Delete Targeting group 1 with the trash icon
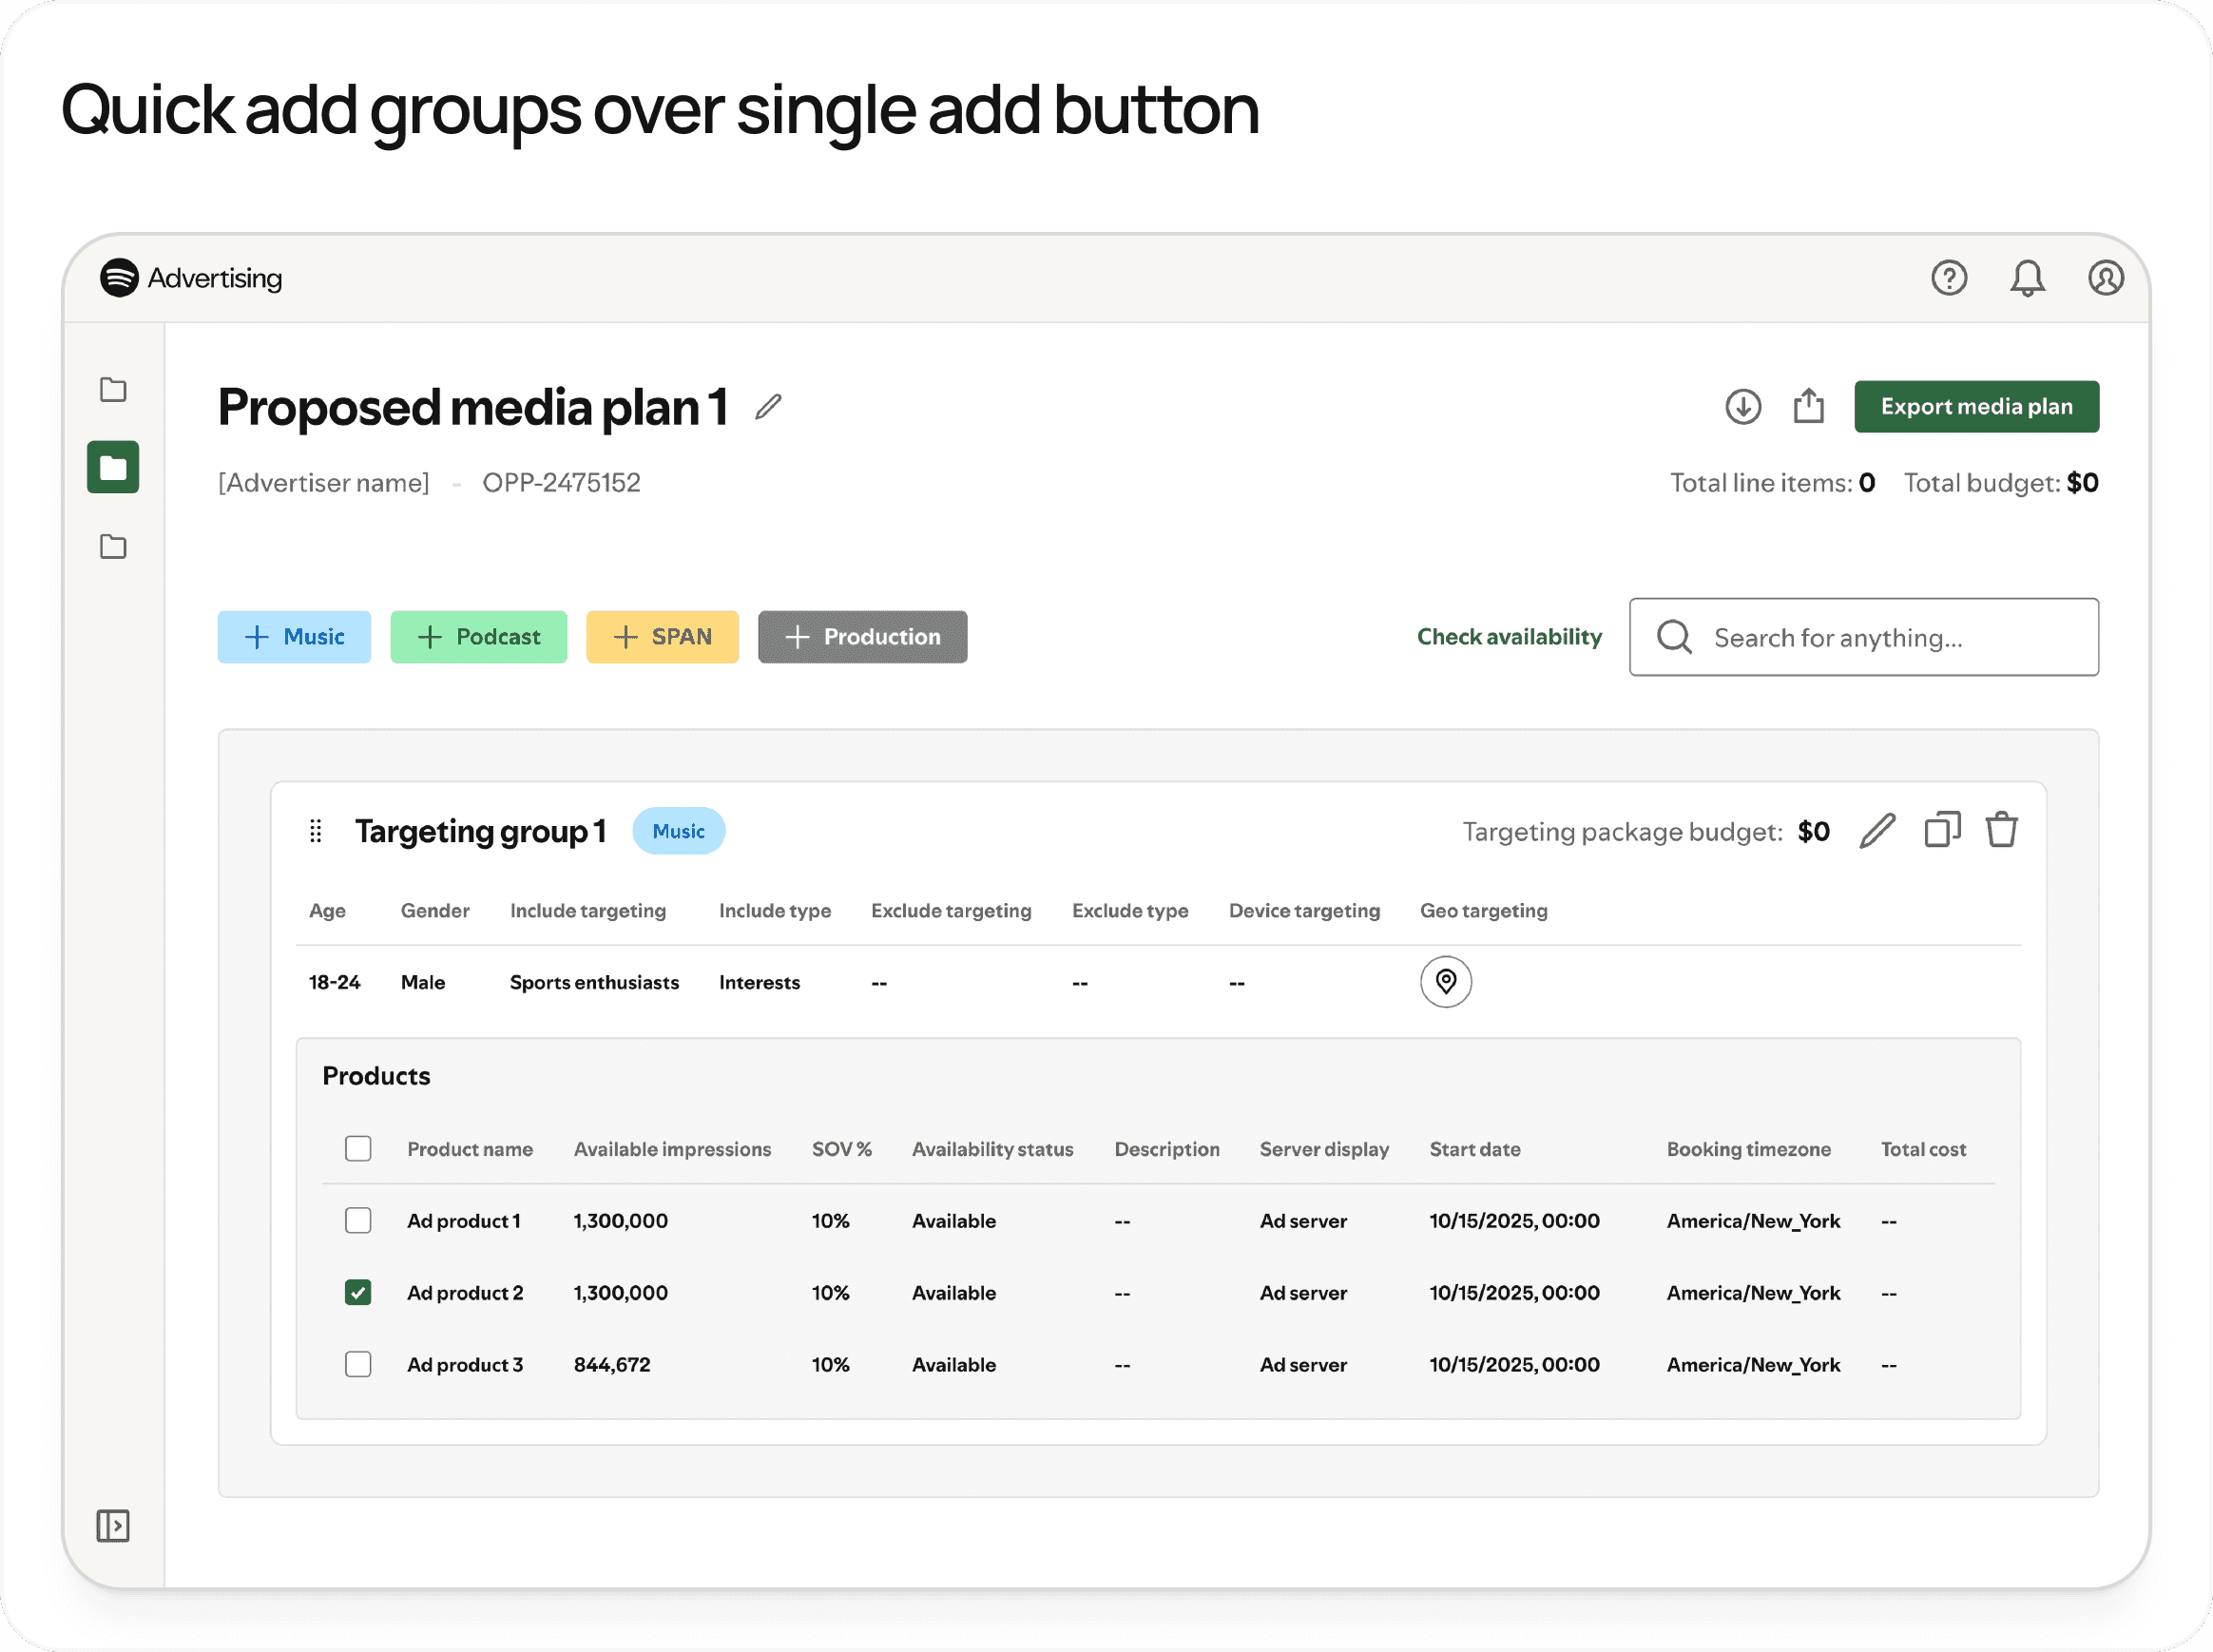The image size is (2213, 1652). pyautogui.click(x=2001, y=830)
